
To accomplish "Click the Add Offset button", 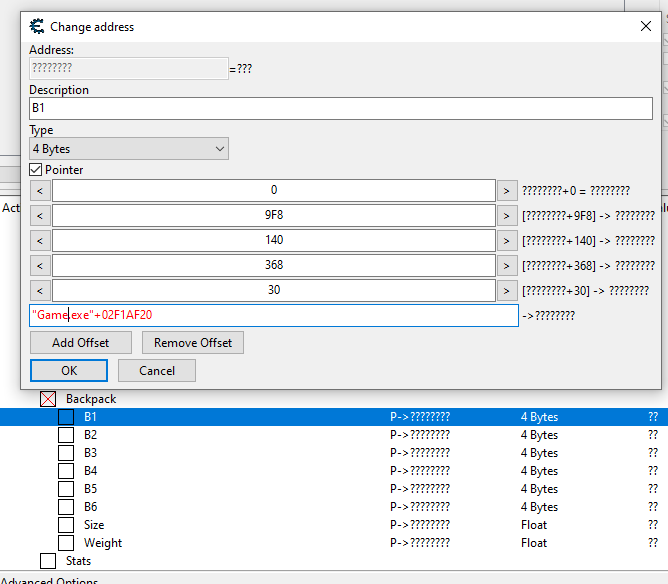I will [79, 343].
